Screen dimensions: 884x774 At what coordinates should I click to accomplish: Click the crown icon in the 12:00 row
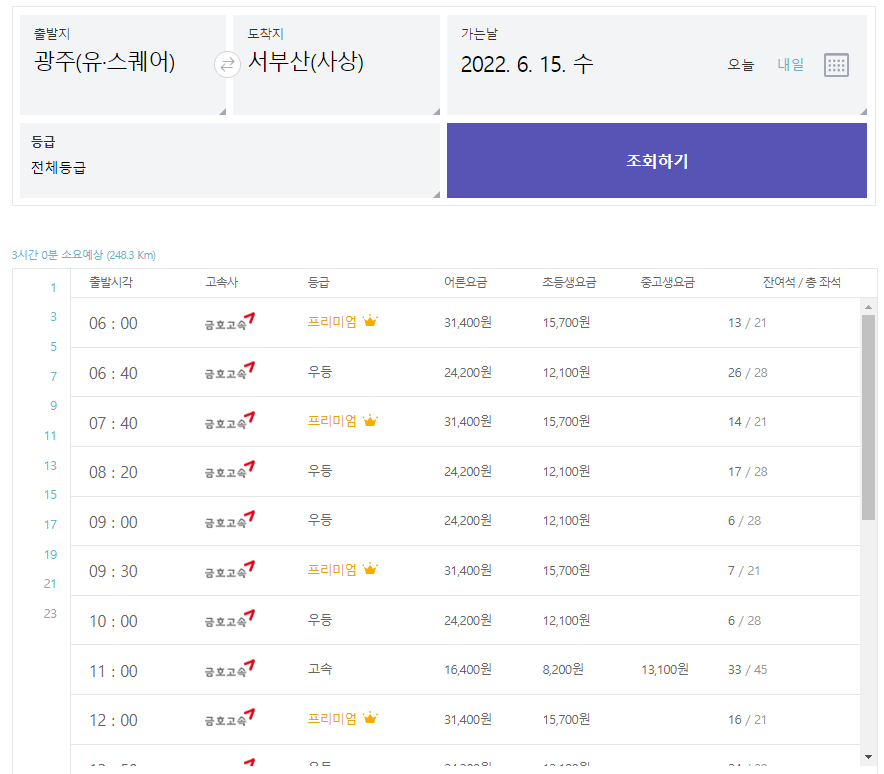370,718
